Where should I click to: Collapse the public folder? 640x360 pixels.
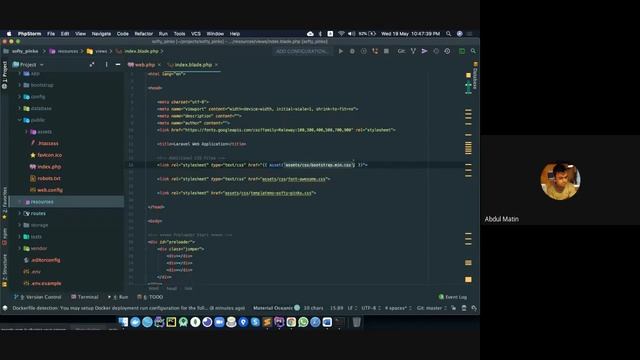point(20,120)
